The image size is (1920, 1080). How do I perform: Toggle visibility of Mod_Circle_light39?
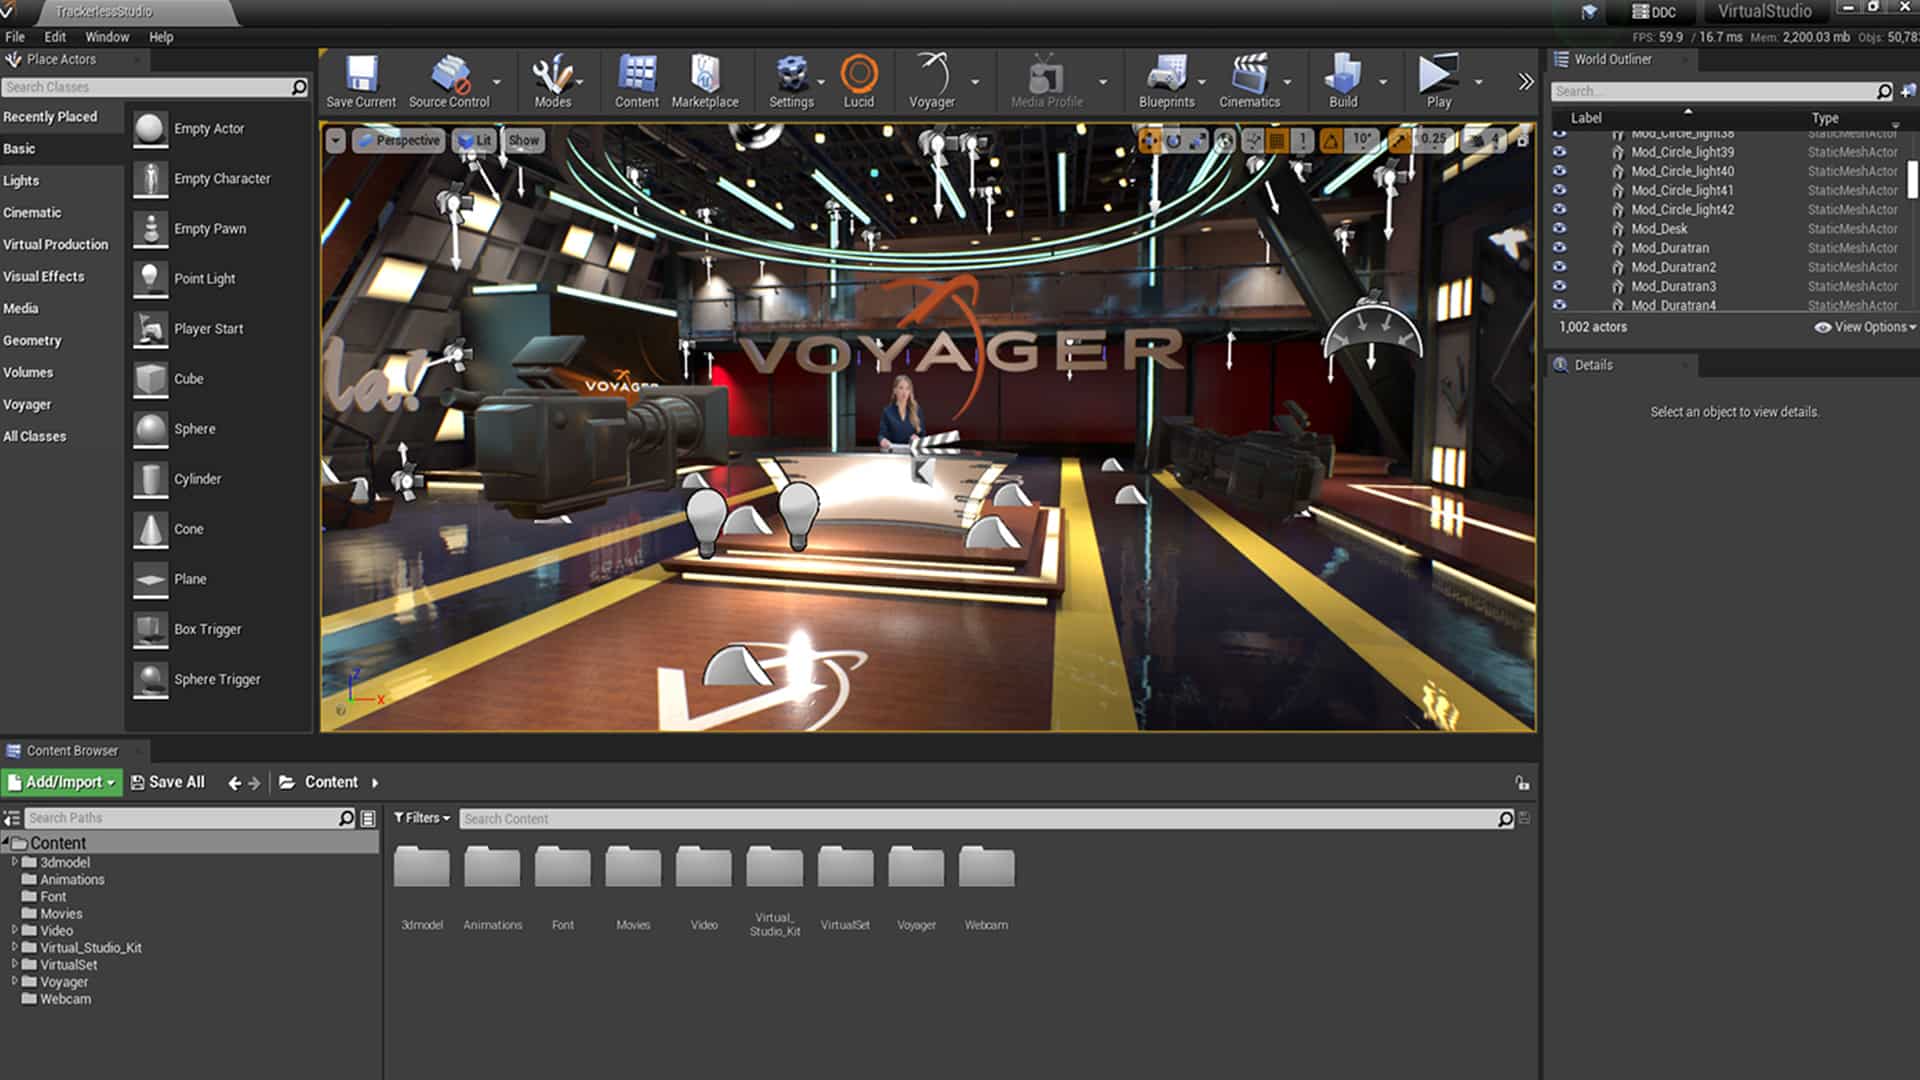coord(1559,152)
